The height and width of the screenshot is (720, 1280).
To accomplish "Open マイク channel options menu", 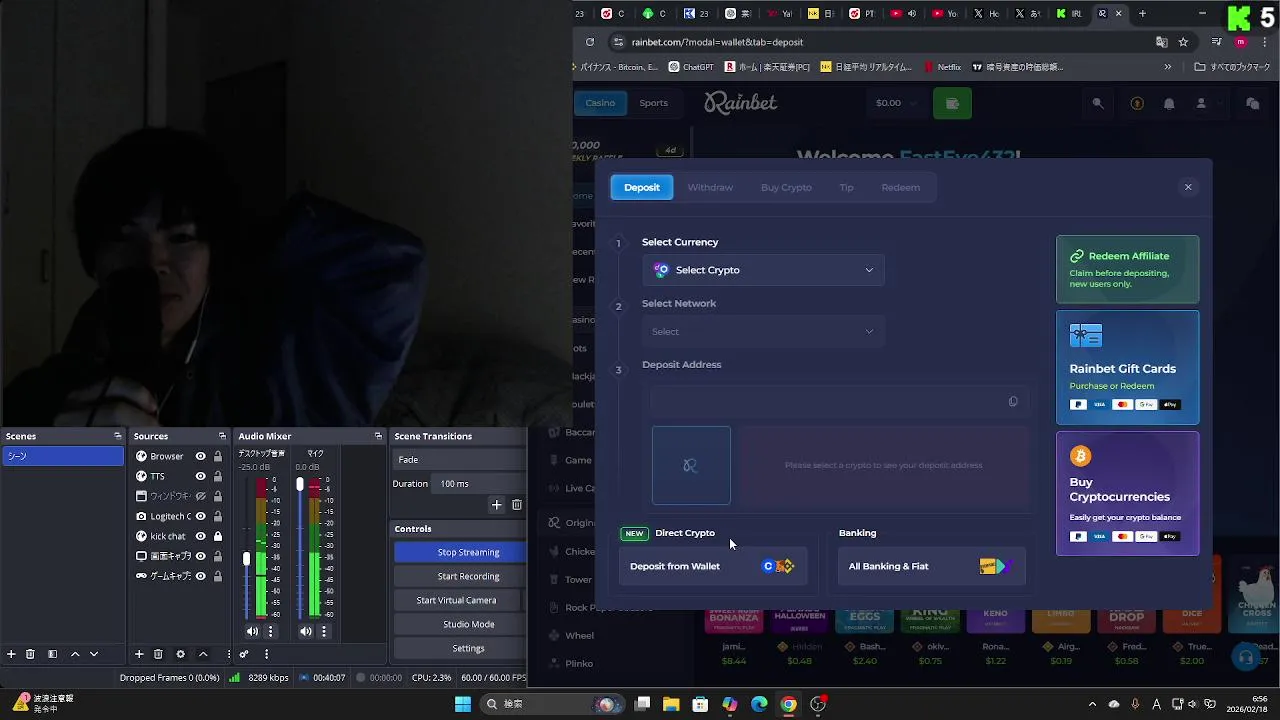I will click(x=324, y=631).
